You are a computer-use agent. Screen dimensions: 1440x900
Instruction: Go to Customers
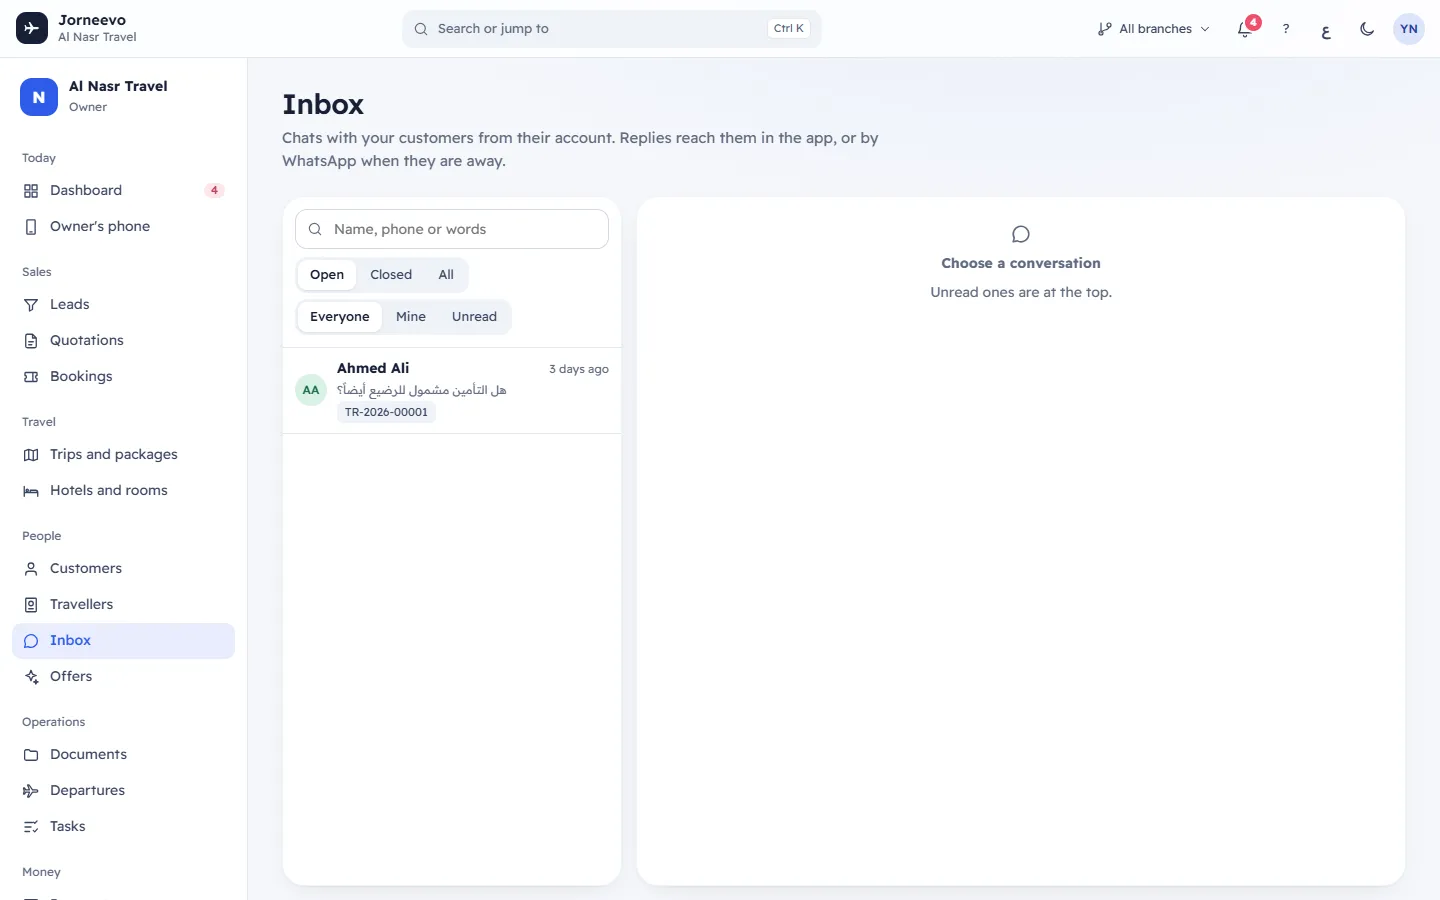[x=123, y=568]
